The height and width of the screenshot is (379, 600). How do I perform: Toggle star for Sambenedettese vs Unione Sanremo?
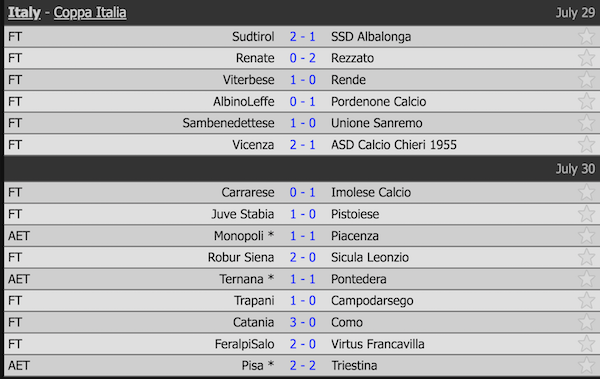[x=586, y=123]
